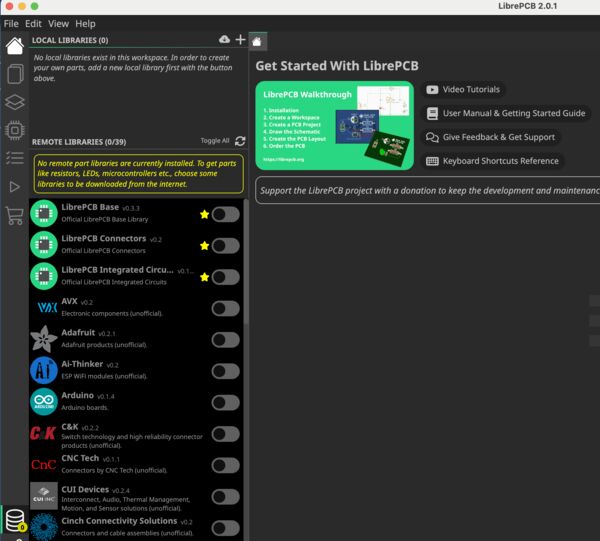The width and height of the screenshot is (600, 541).
Task: Open the chip components sidebar icon
Action: click(x=15, y=130)
